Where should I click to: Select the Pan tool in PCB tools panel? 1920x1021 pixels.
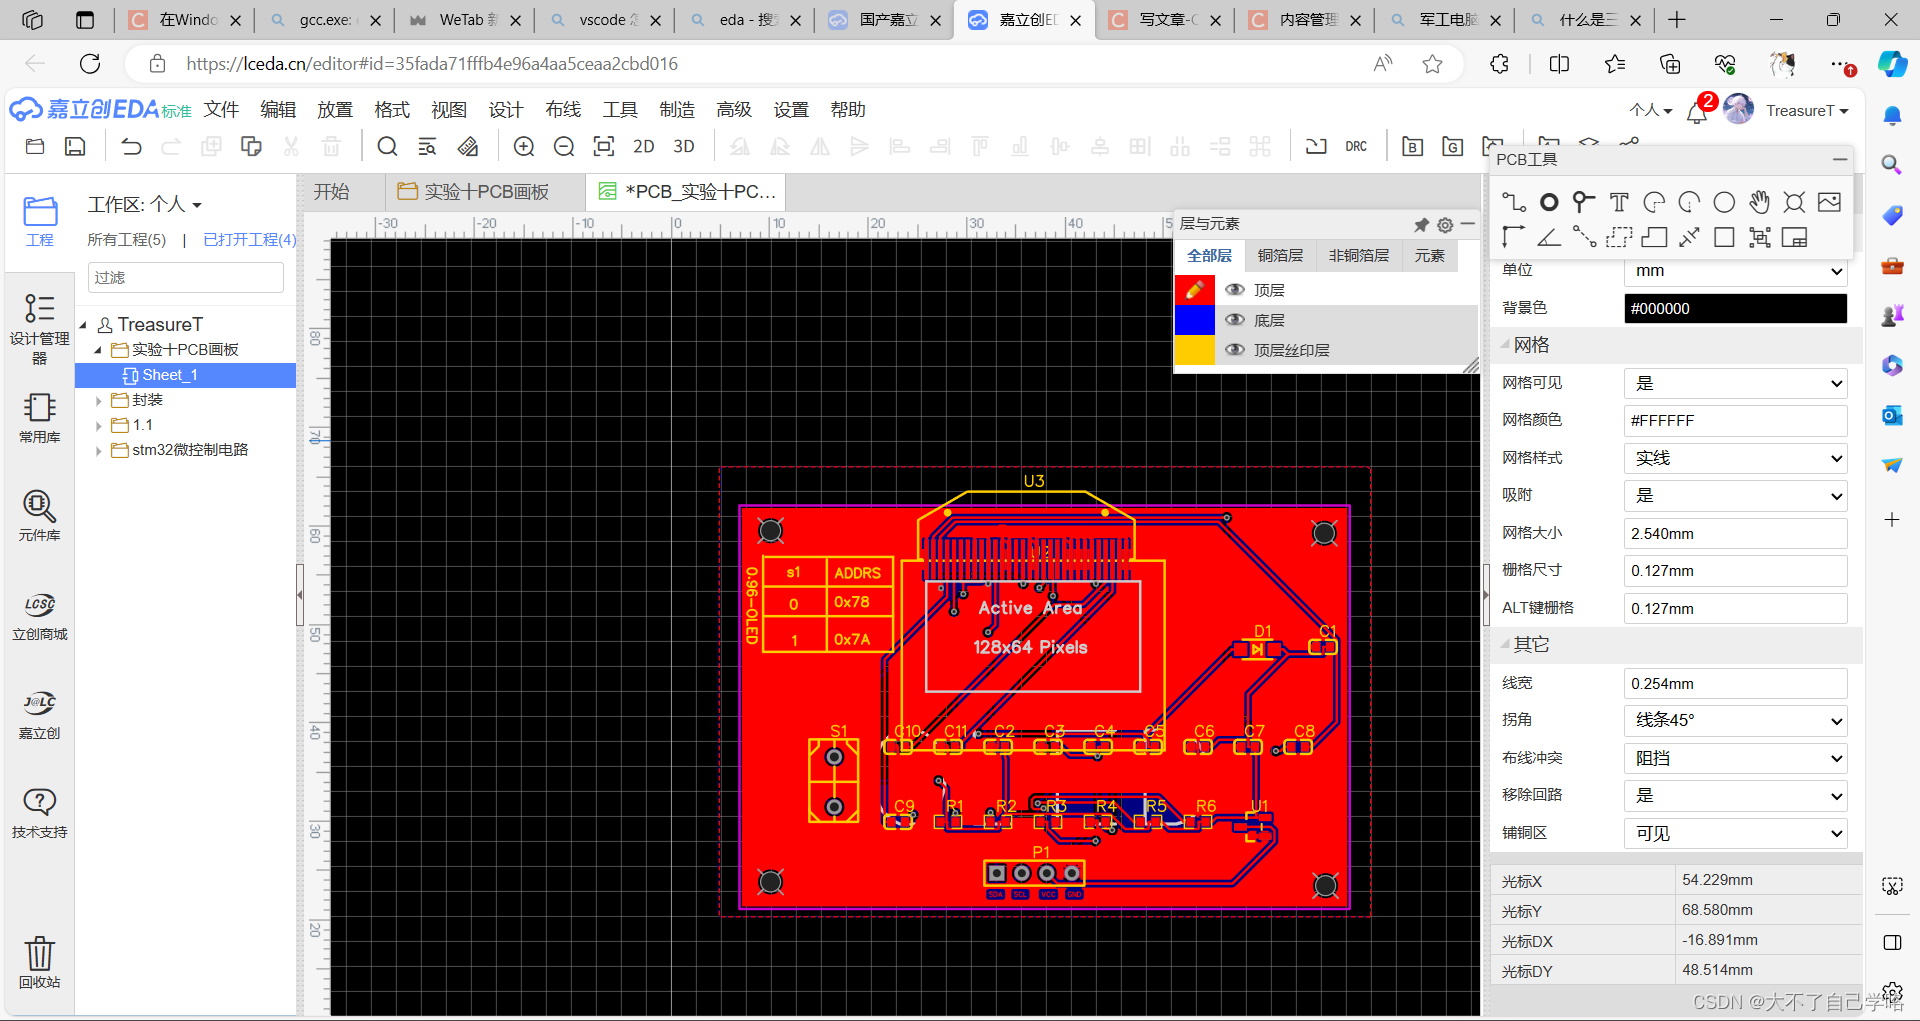pyautogui.click(x=1759, y=202)
